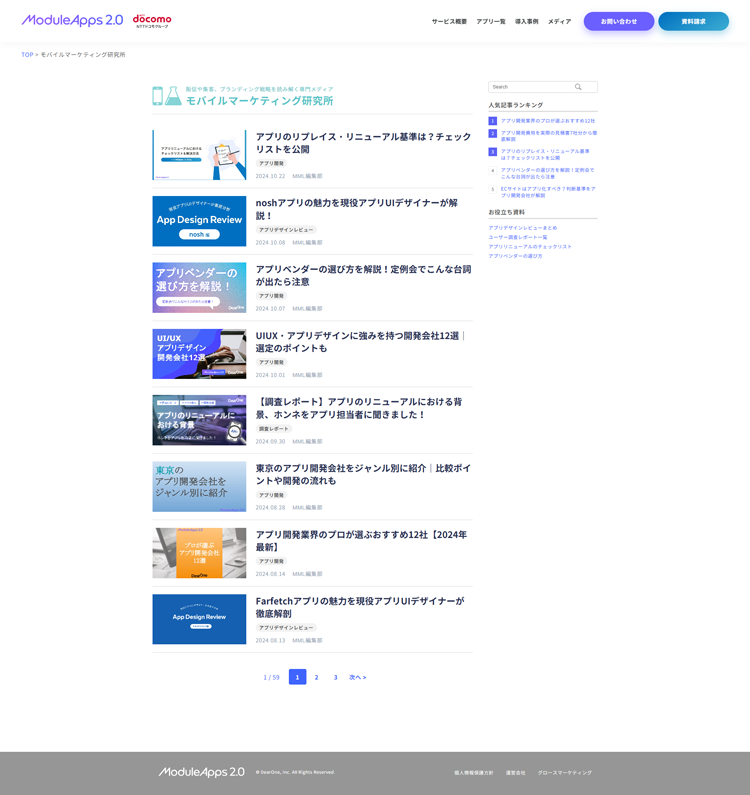Open the UIUX・アプリデザイン開発会社12選 article title
The height and width of the screenshot is (795, 750).
(x=361, y=342)
